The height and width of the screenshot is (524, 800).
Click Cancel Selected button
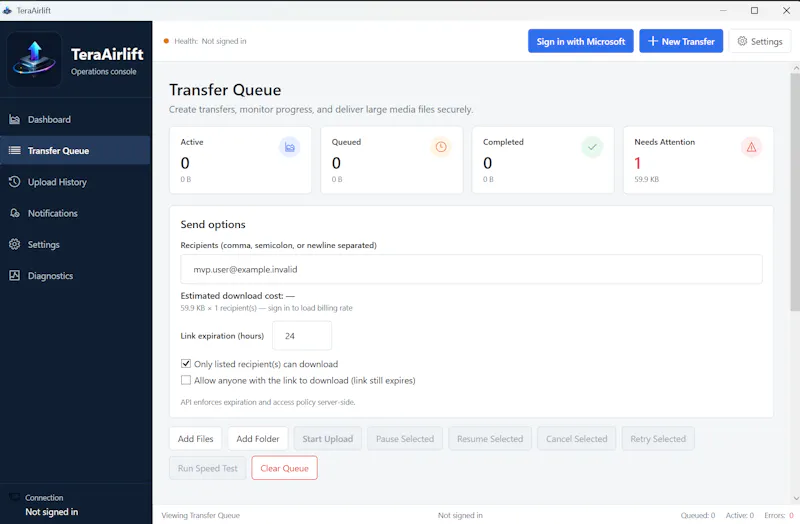577,439
